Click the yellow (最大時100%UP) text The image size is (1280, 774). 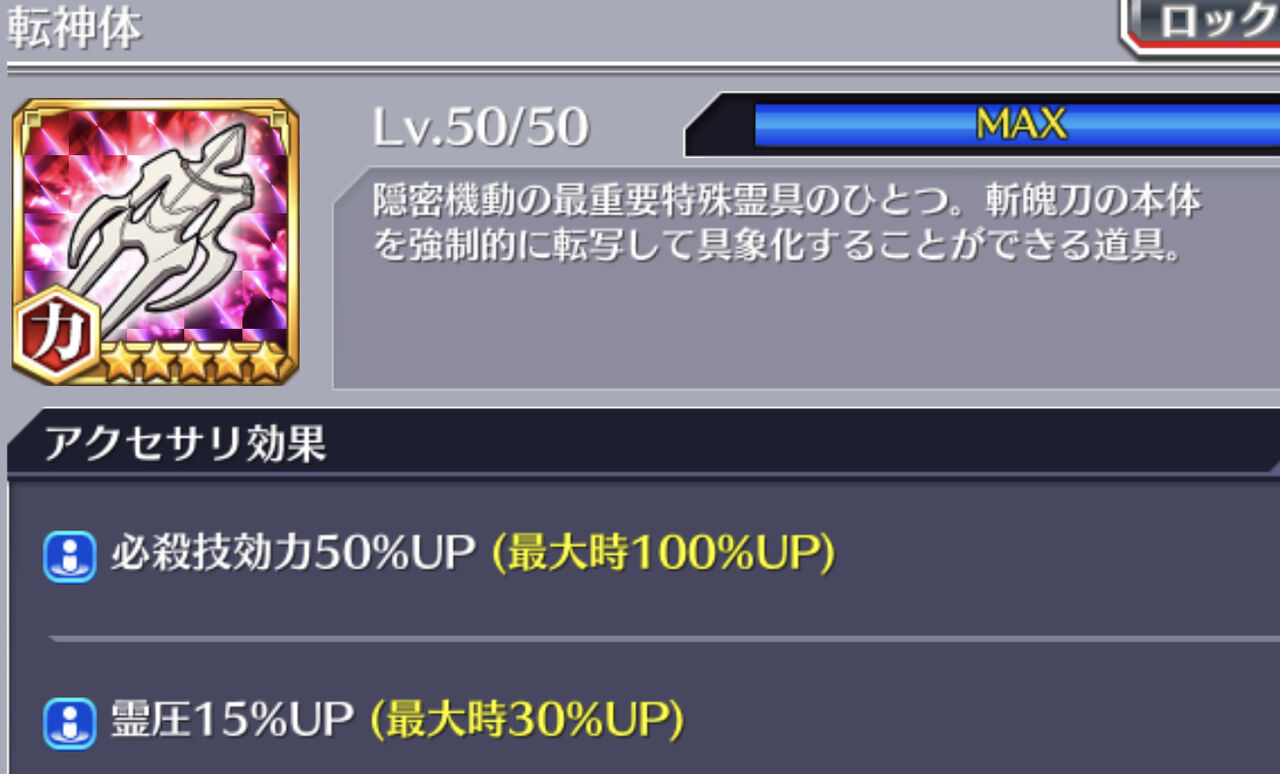pos(664,555)
